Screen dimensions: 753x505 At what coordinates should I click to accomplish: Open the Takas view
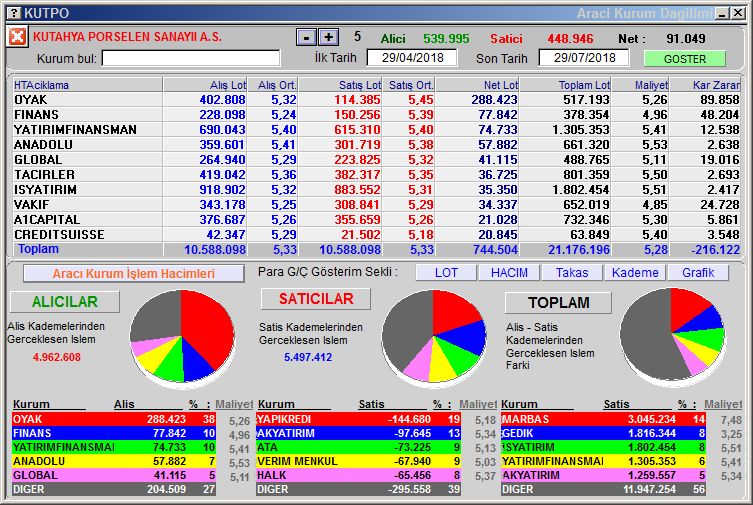tap(572, 273)
